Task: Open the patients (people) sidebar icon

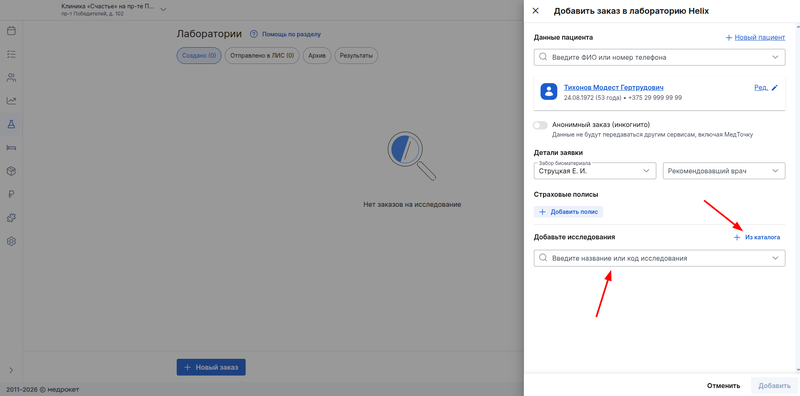Action: pos(11,78)
